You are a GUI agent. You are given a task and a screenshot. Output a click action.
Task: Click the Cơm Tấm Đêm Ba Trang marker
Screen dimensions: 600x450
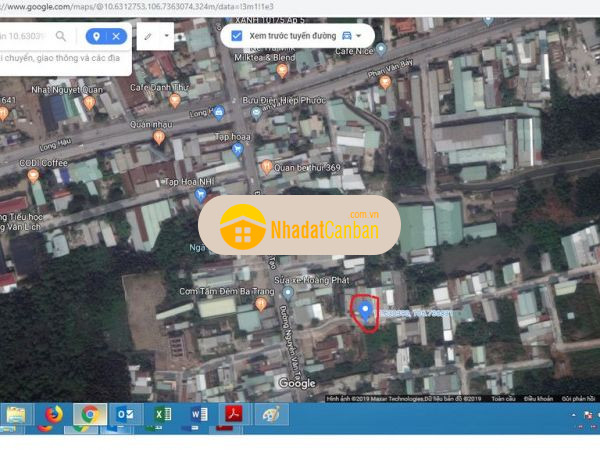tap(260, 303)
